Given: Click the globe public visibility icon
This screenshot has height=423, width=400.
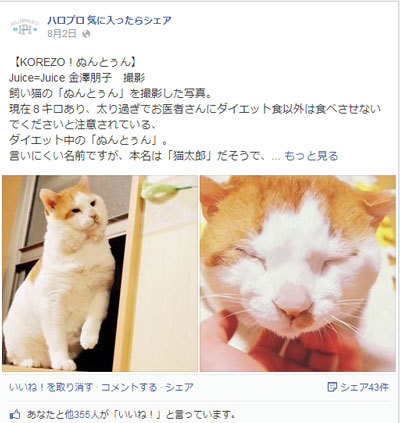Looking at the screenshot, I should (x=86, y=34).
